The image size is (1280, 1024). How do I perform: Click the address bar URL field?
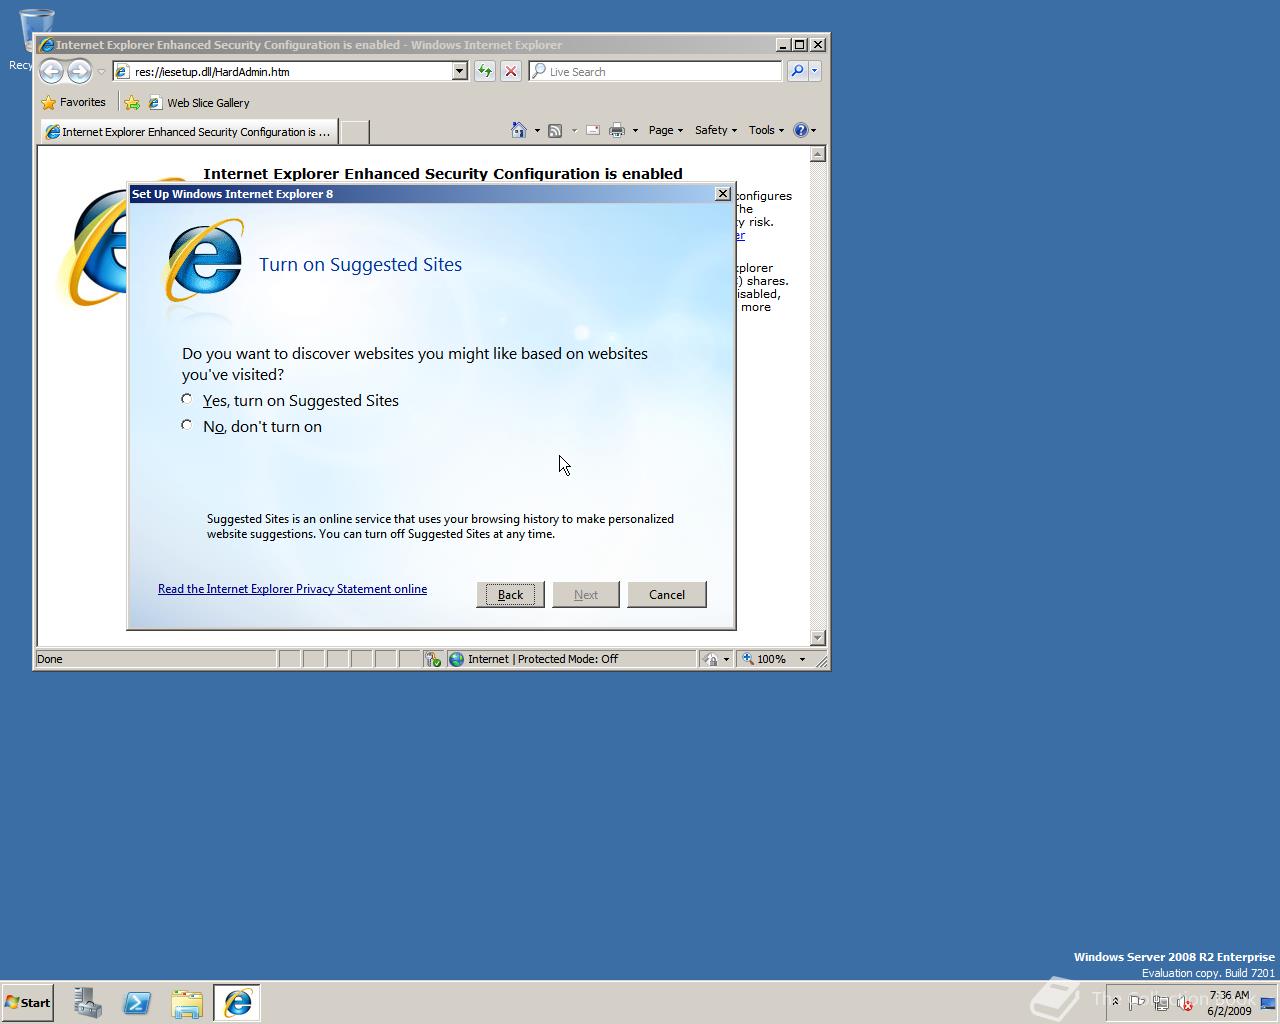coord(290,71)
